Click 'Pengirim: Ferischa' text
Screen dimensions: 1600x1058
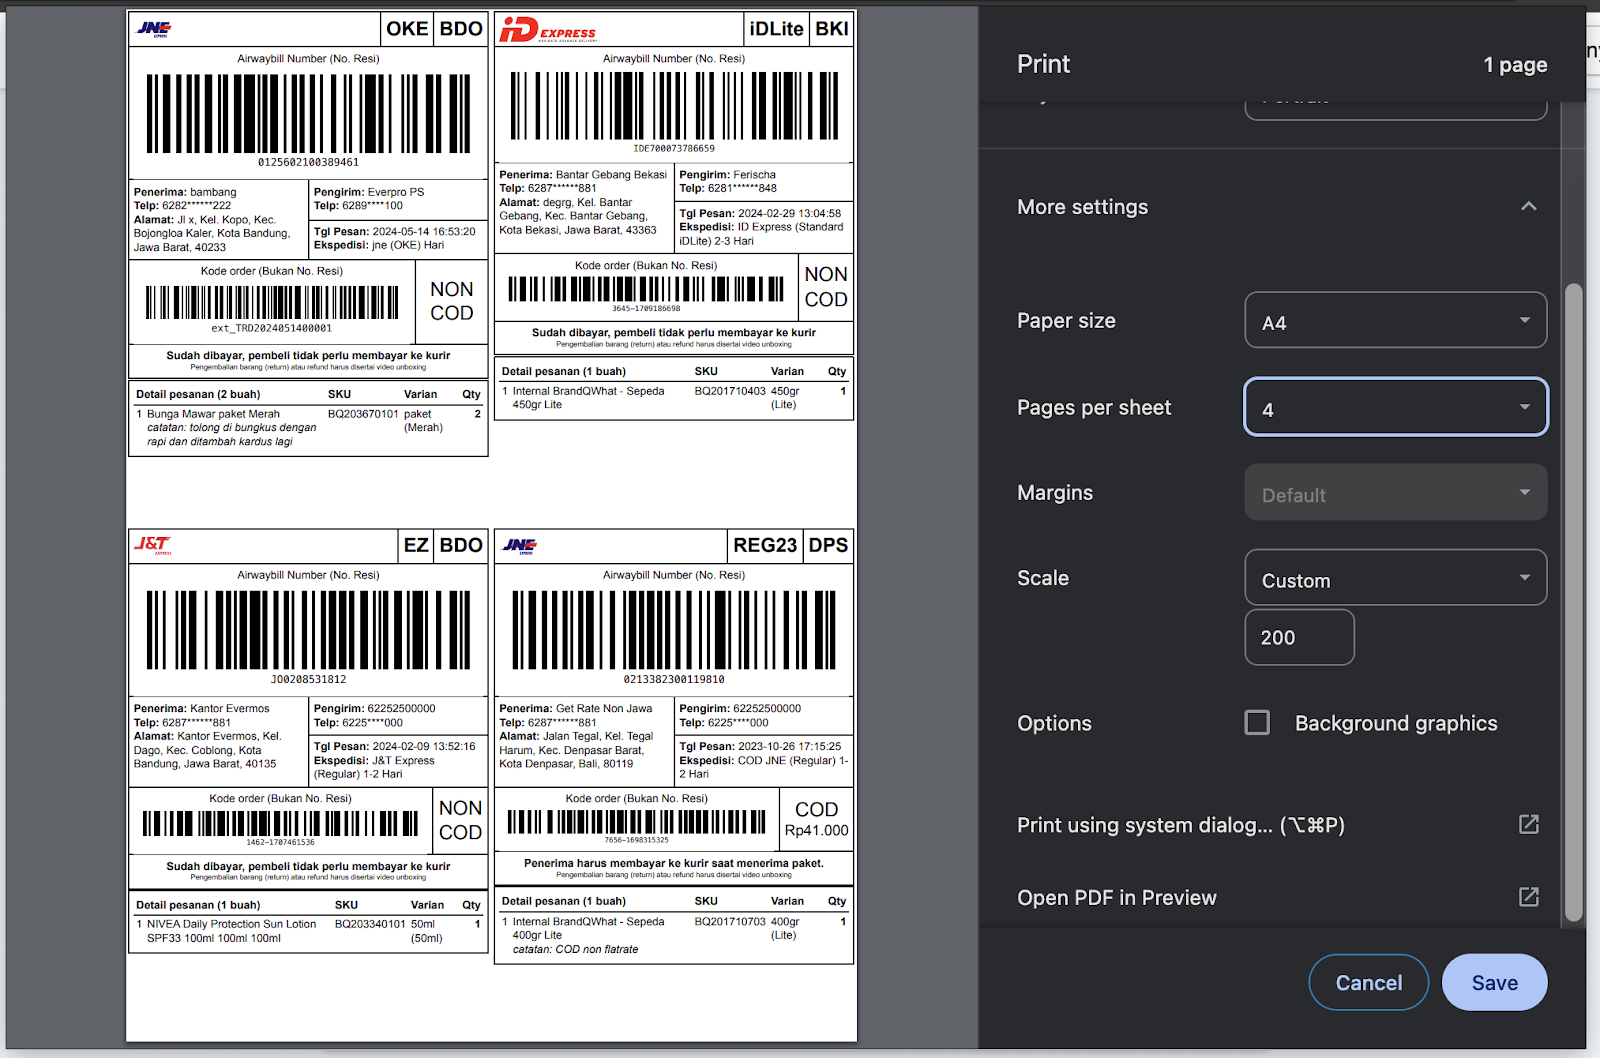click(x=727, y=175)
